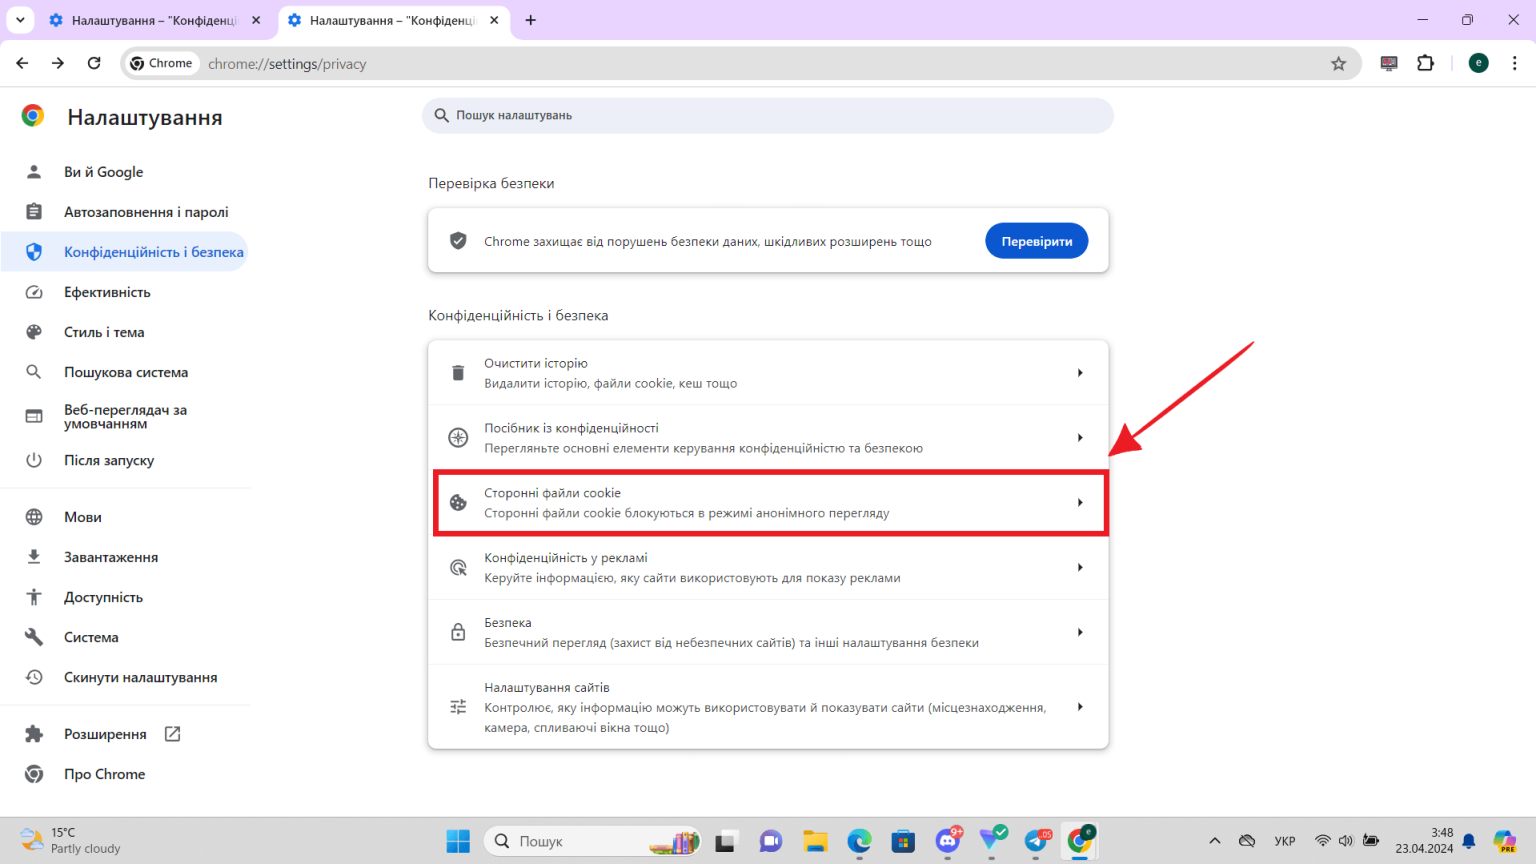Screen dimensions: 1536x864
Task: Select the shield icon next to Конфіденційність і безпека
Action: pyautogui.click(x=33, y=251)
